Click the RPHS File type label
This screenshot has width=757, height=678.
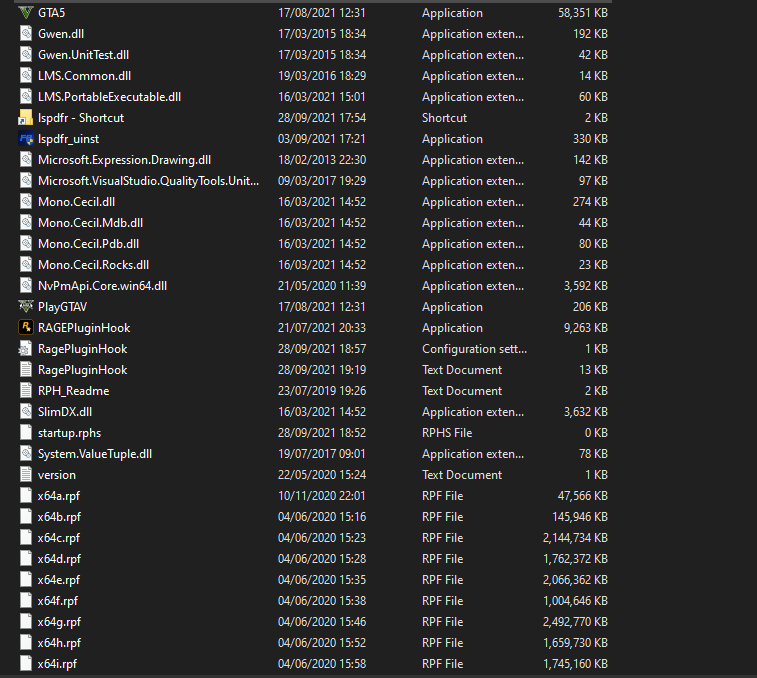point(447,433)
